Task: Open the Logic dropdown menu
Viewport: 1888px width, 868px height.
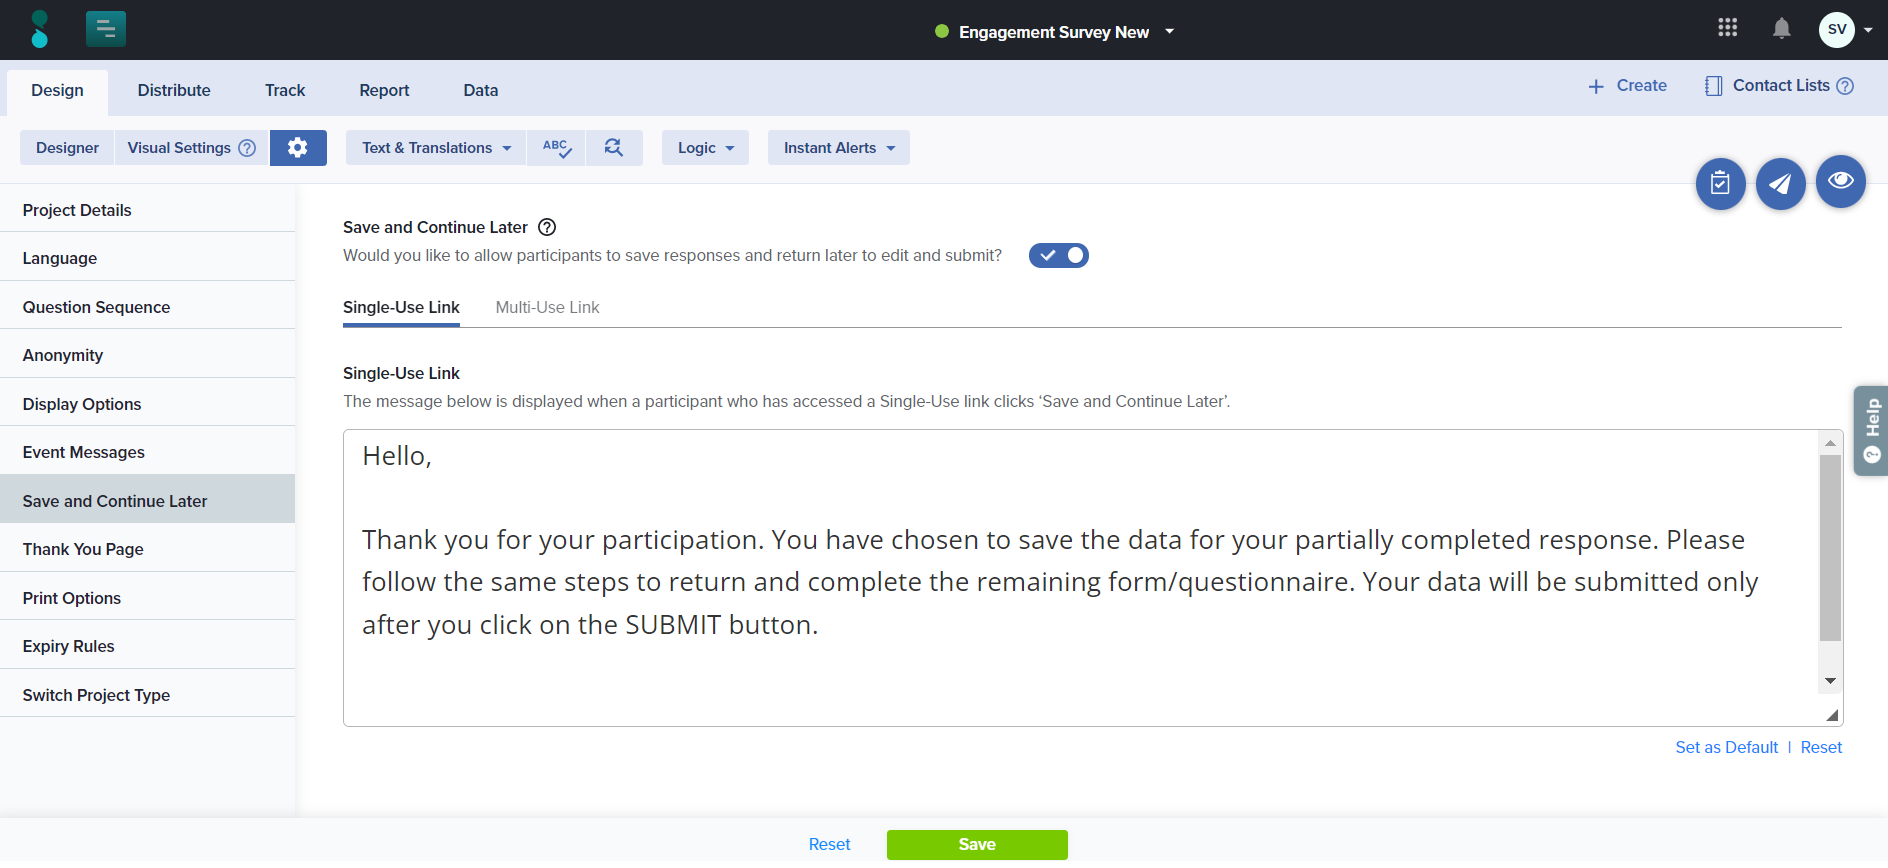Action: 705,148
